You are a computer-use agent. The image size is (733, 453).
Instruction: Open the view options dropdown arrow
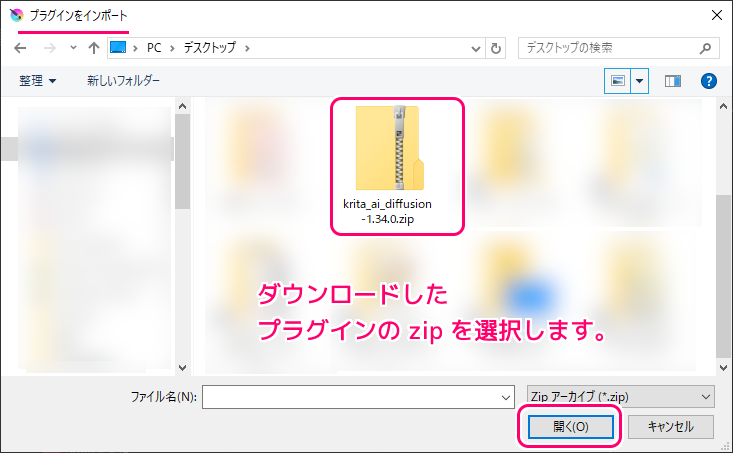[640, 81]
